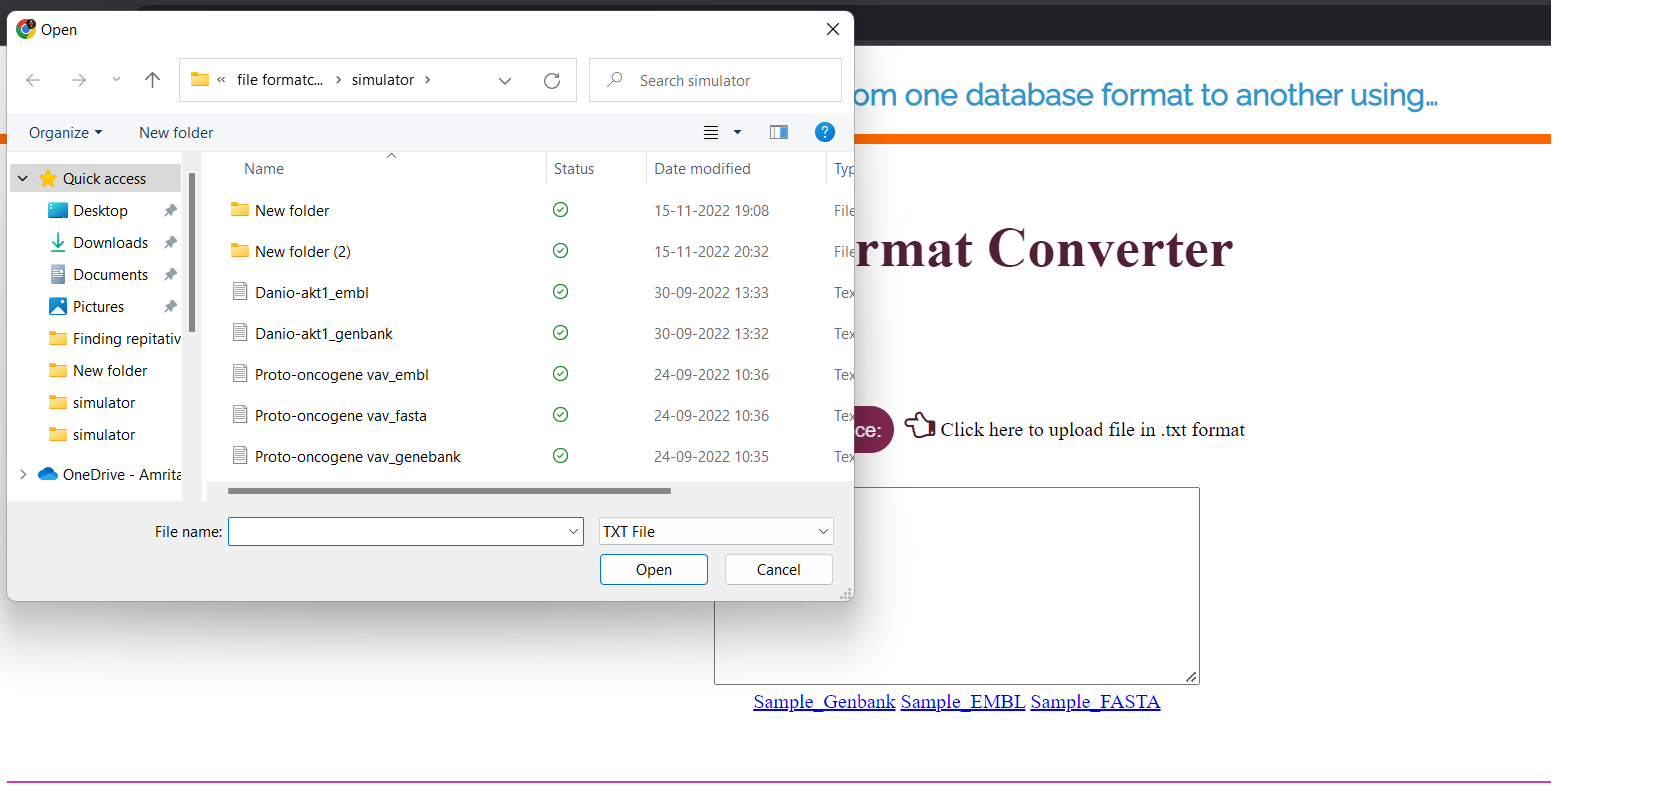This screenshot has height=805, width=1676.
Task: Click the Search simulator field
Action: (715, 80)
